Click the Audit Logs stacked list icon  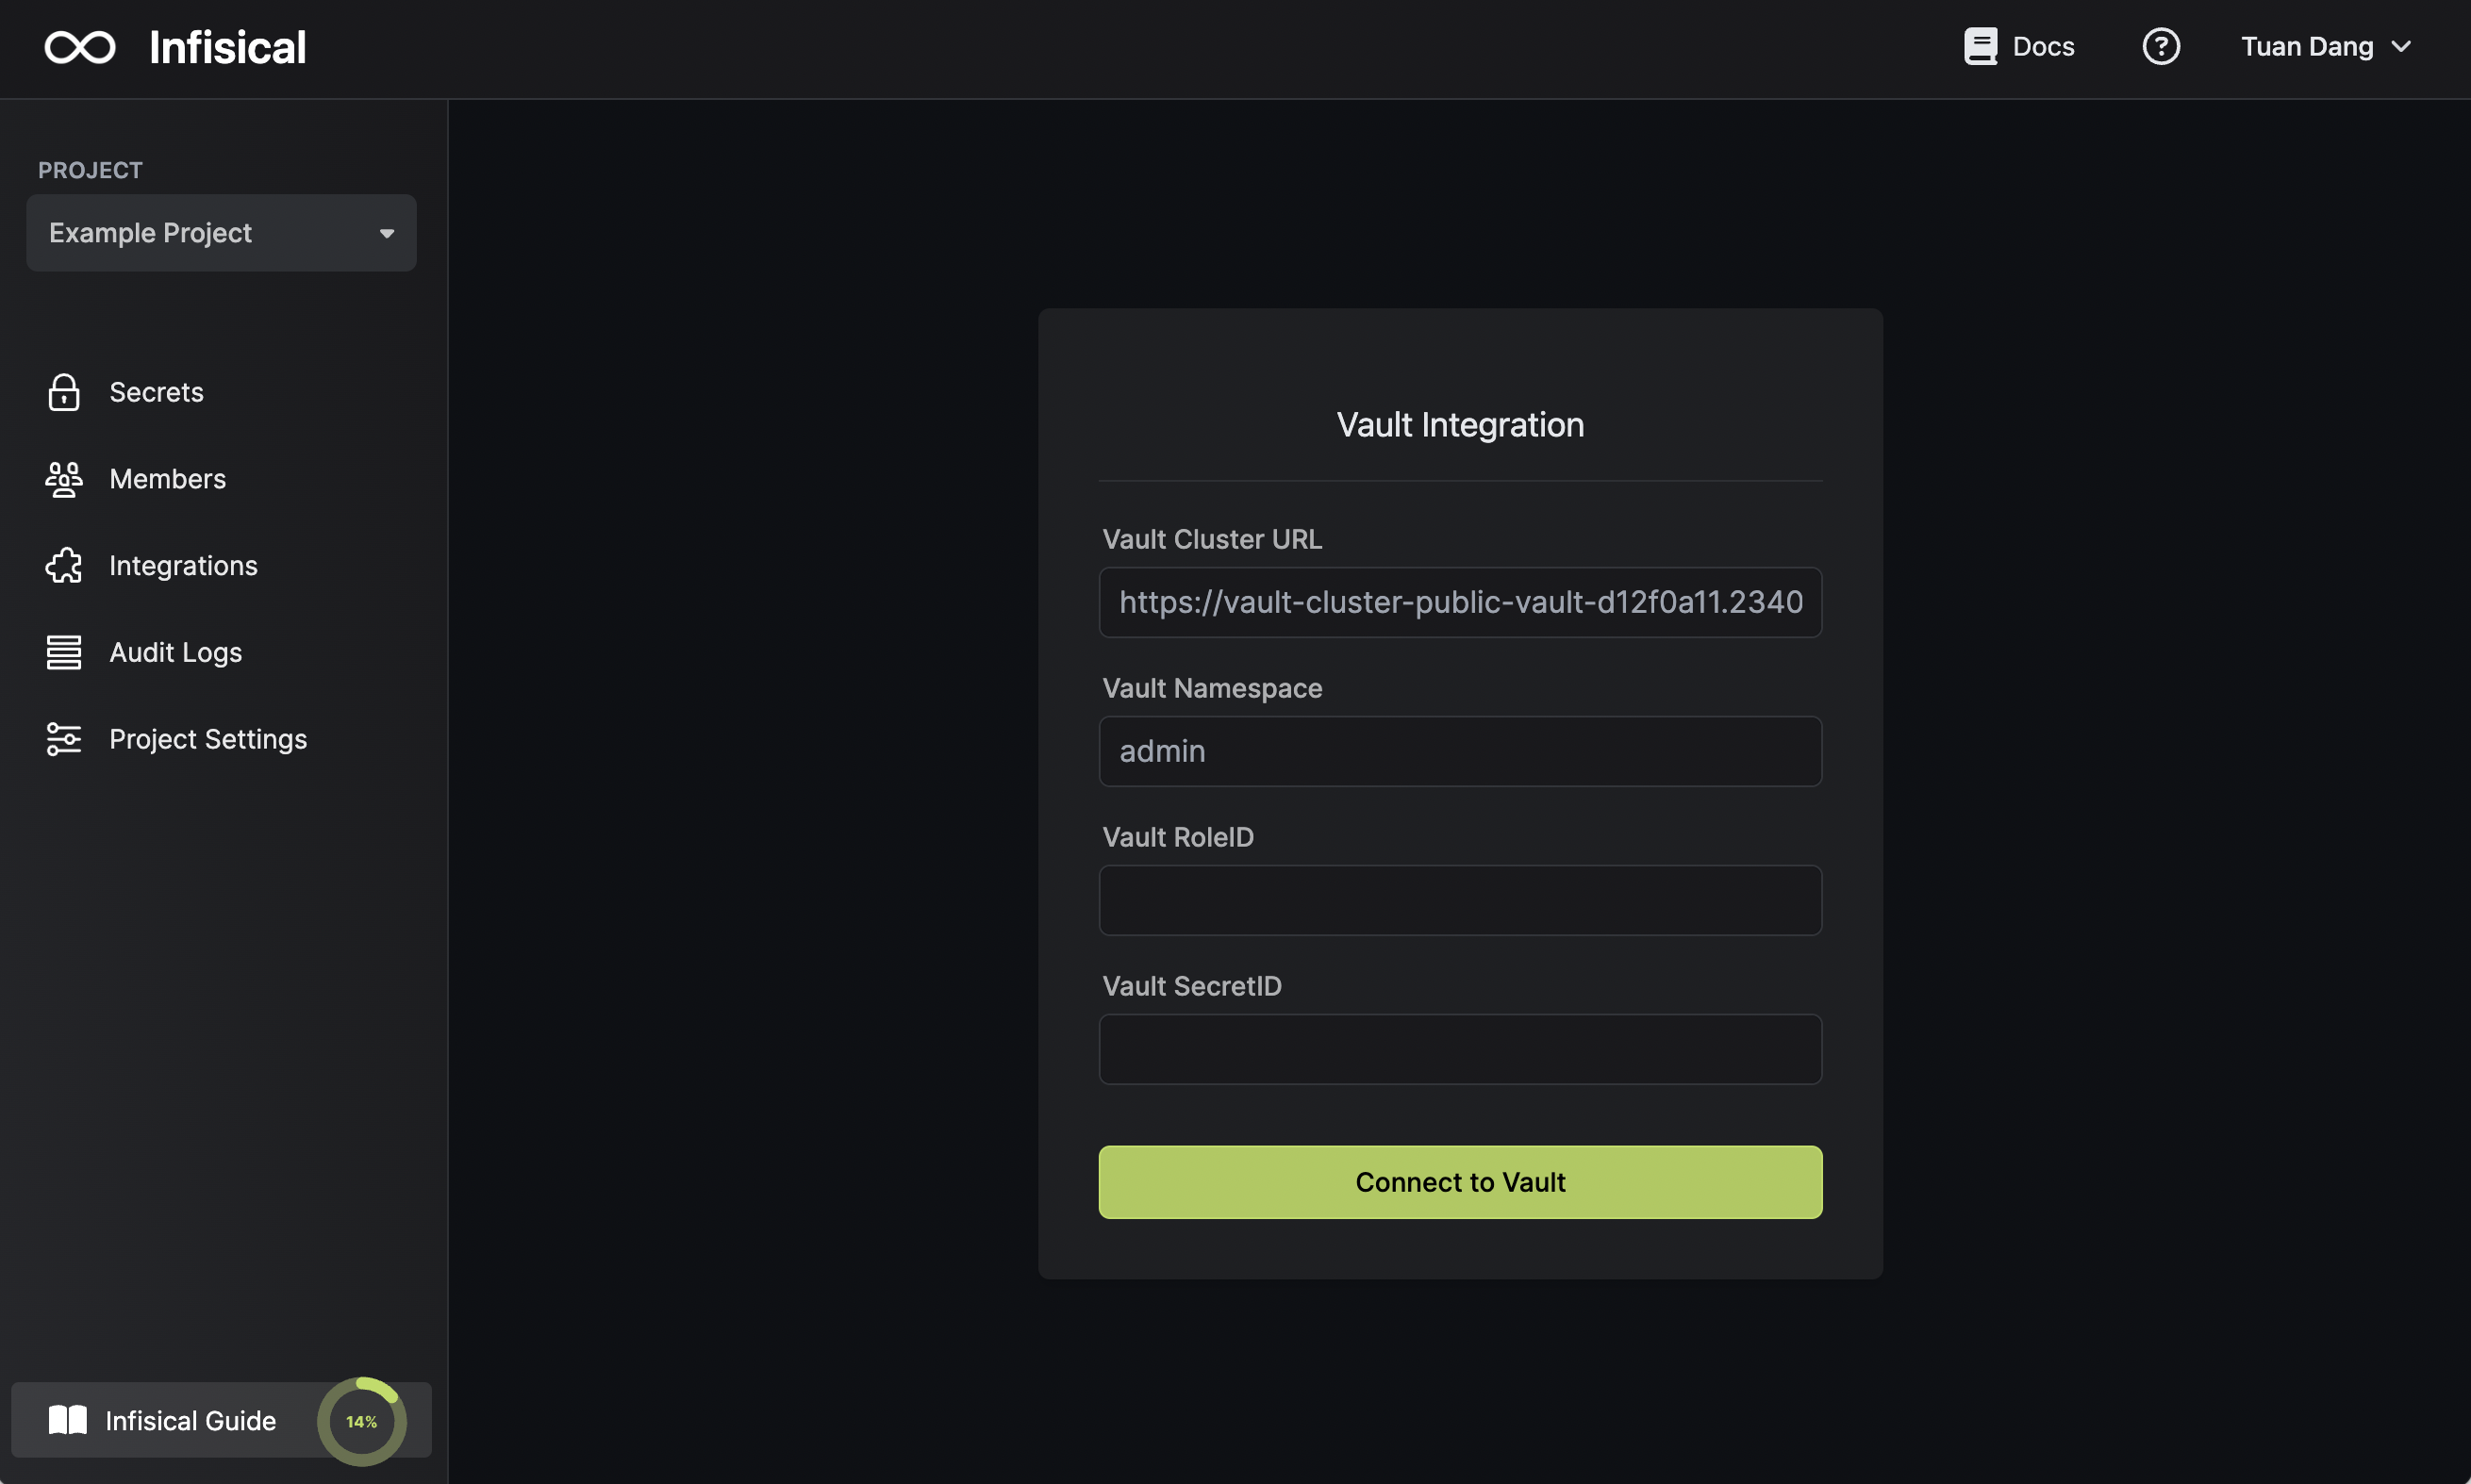64,652
